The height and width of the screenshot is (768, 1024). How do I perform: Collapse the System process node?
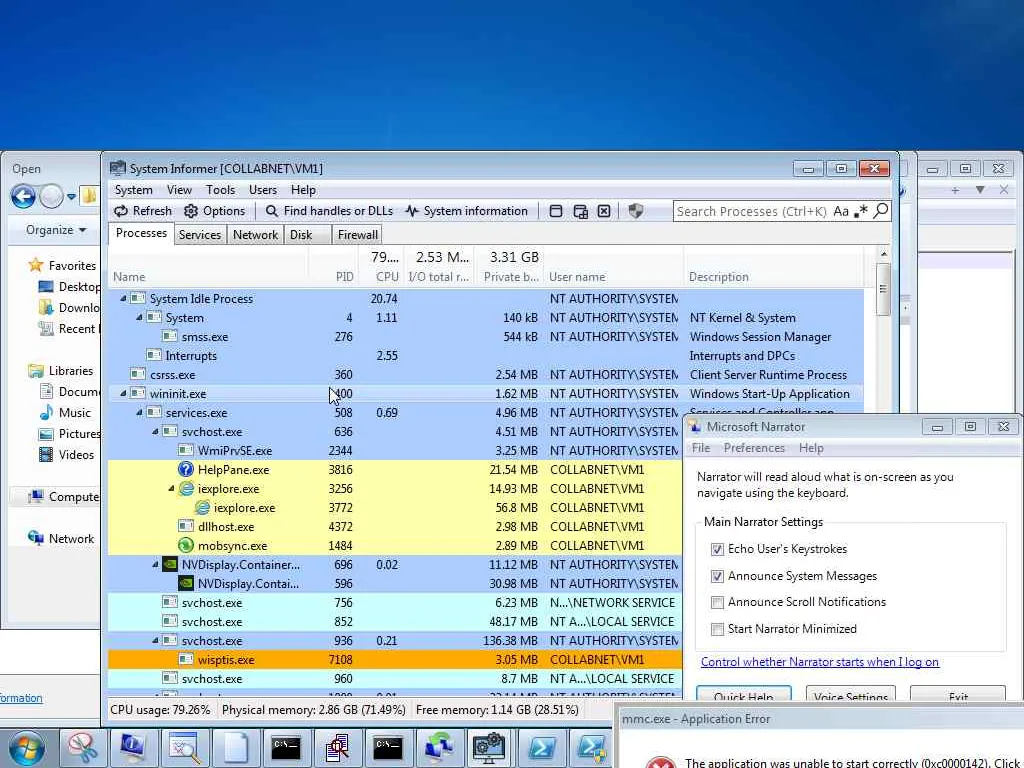139,317
